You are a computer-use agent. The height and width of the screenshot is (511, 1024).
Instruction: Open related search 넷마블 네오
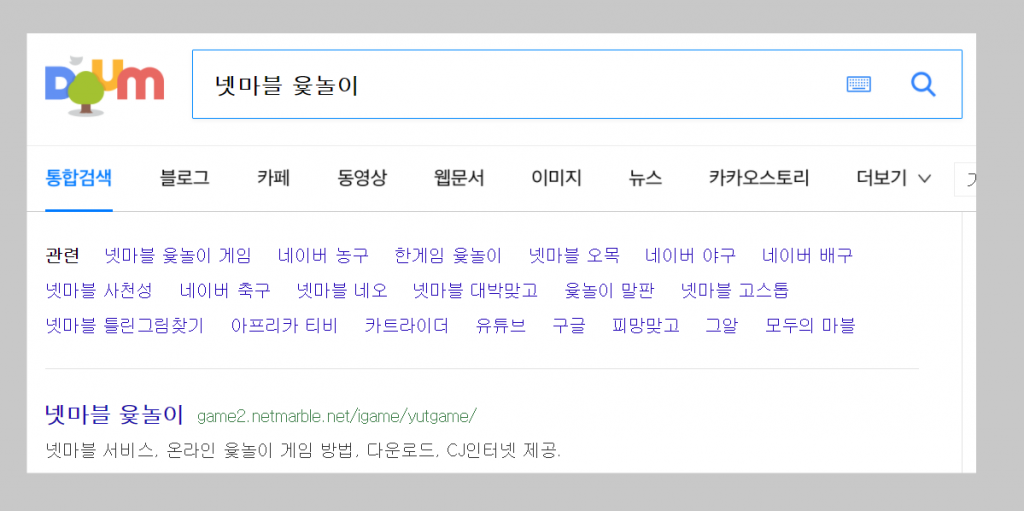[342, 290]
